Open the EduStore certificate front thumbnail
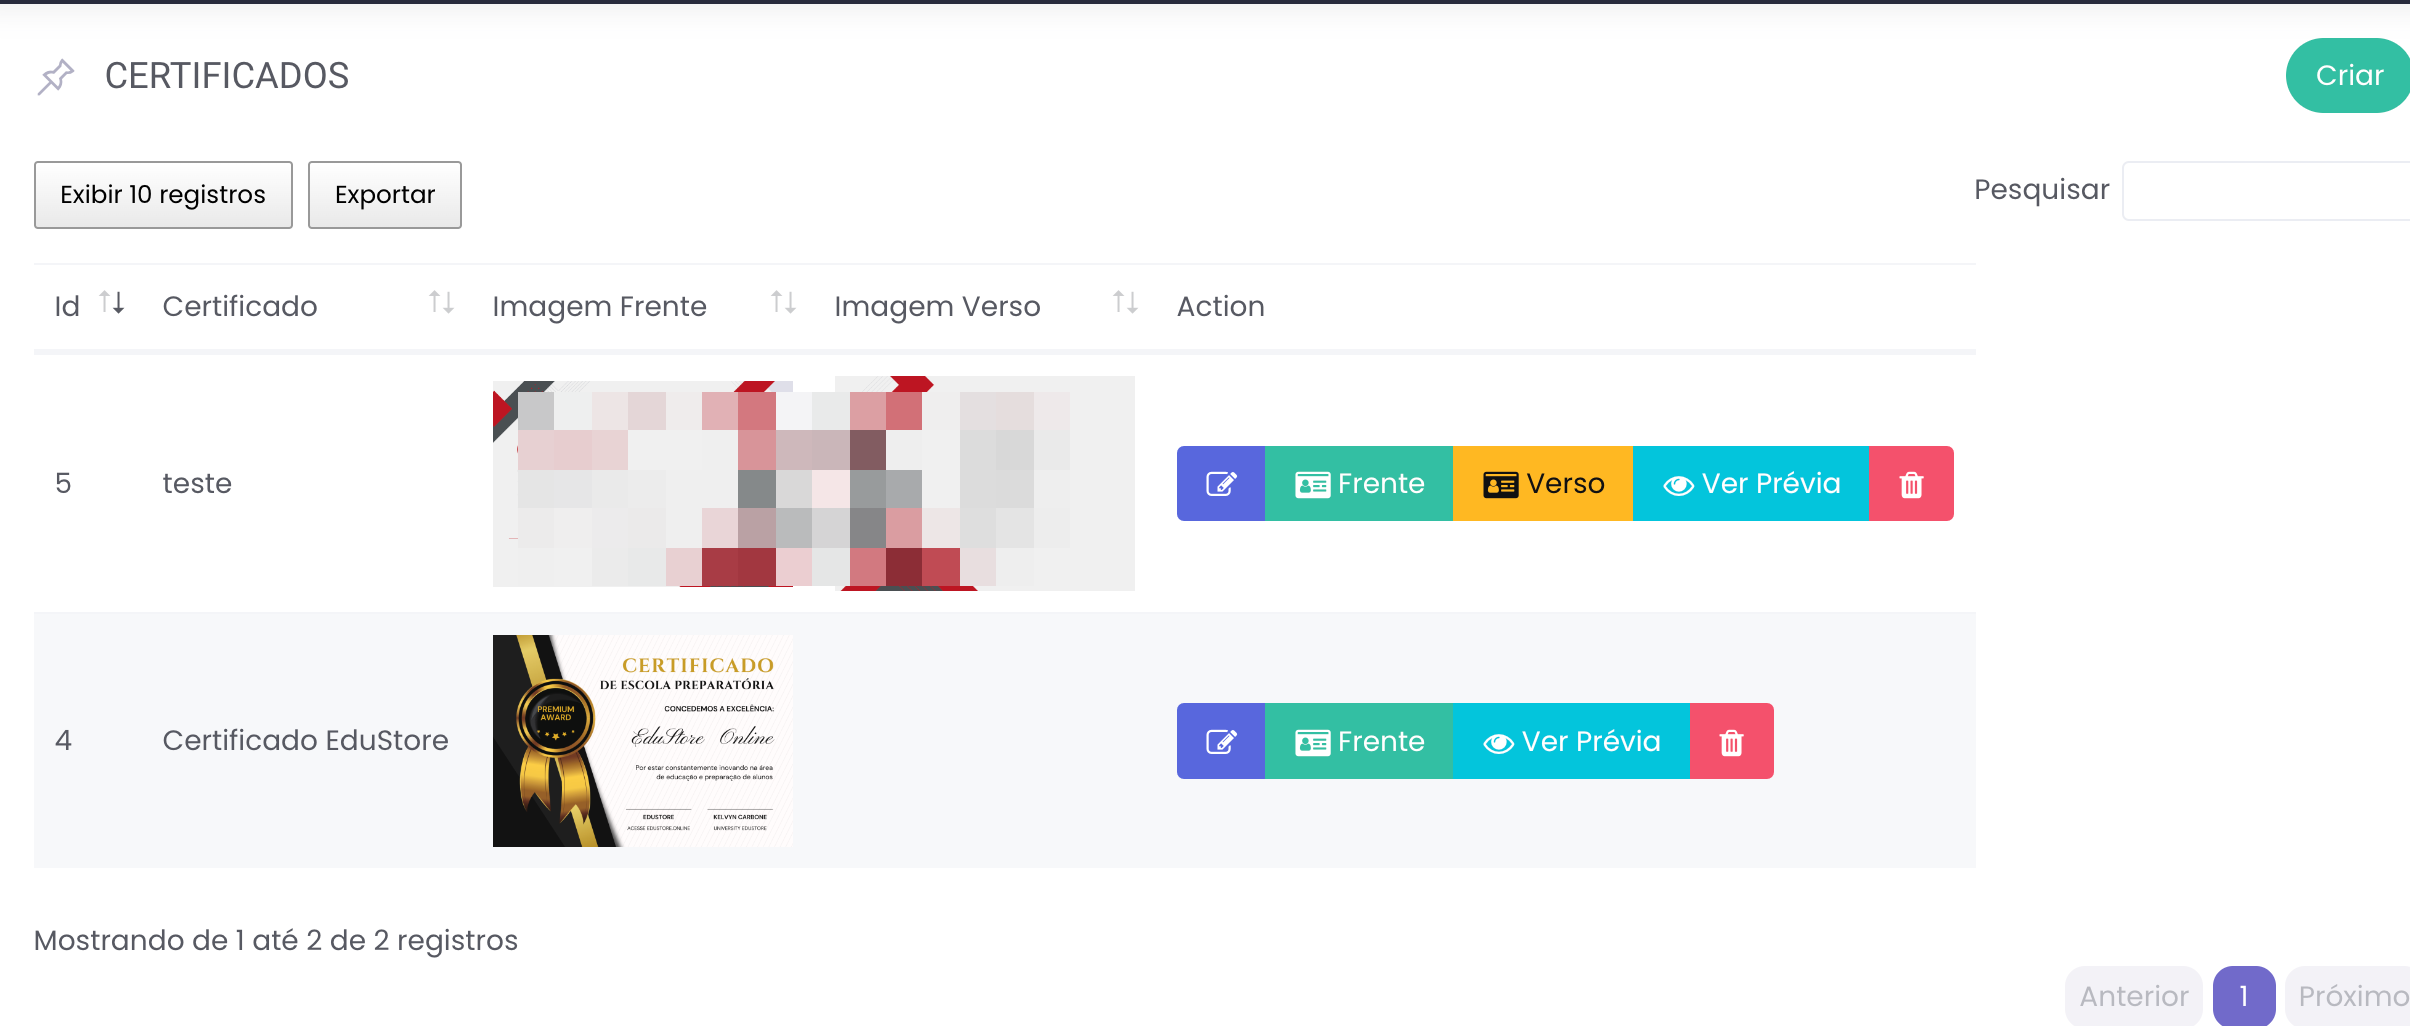The width and height of the screenshot is (2410, 1026). (642, 741)
